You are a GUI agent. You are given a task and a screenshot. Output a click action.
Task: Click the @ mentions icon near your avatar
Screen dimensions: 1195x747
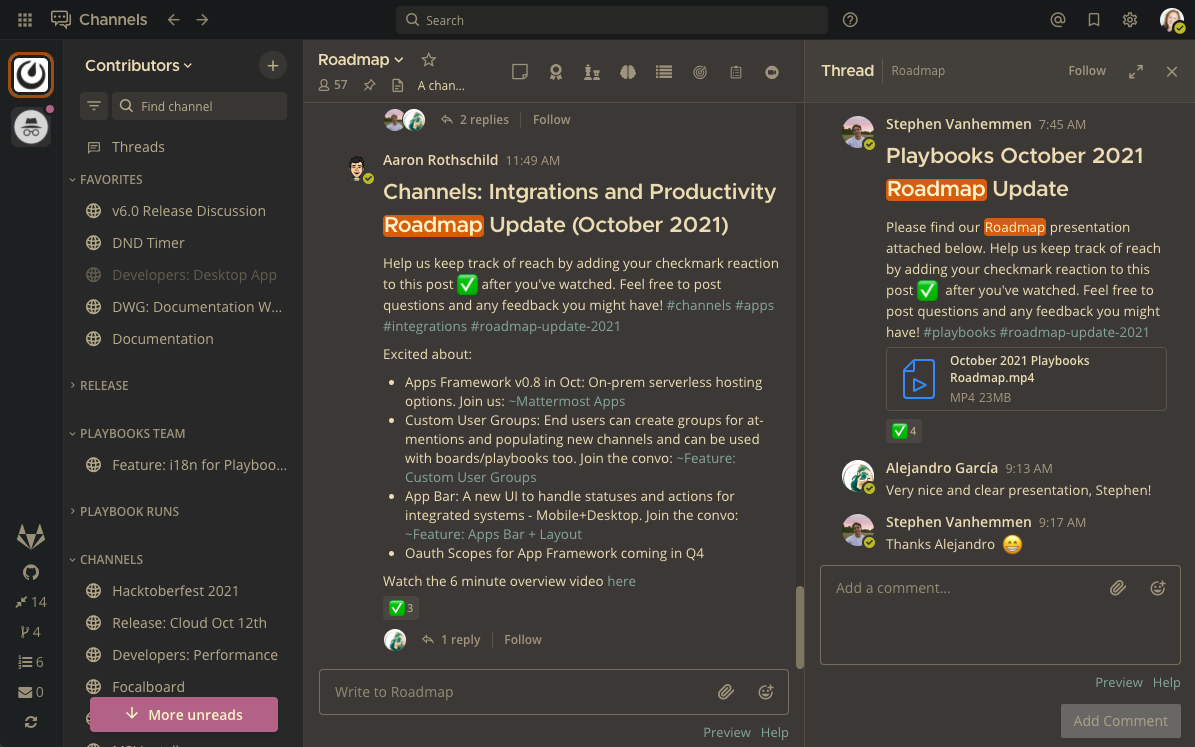click(x=1058, y=19)
